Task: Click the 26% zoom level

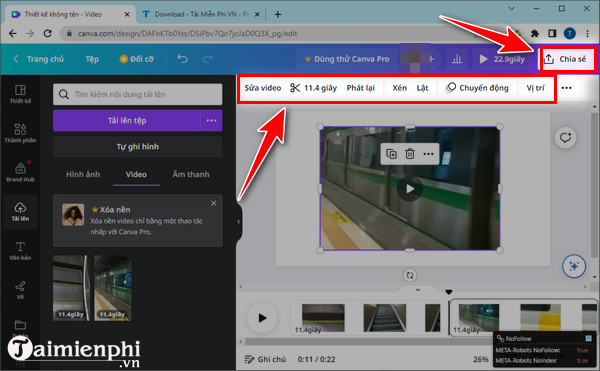Action: 481,359
